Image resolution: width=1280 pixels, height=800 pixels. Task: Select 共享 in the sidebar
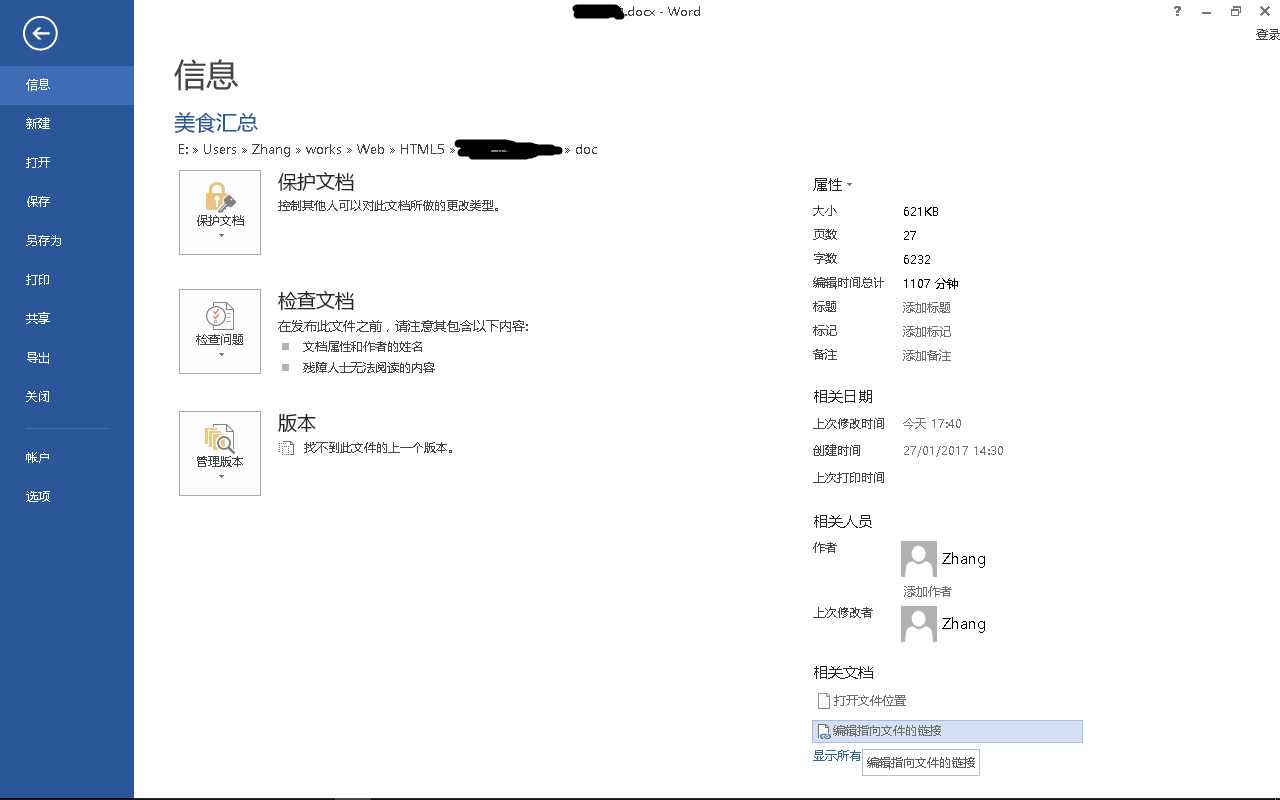pyautogui.click(x=67, y=319)
